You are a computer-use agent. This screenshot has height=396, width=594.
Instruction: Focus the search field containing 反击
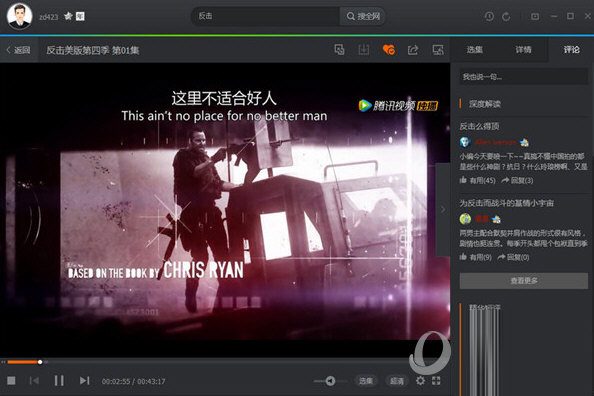point(267,16)
